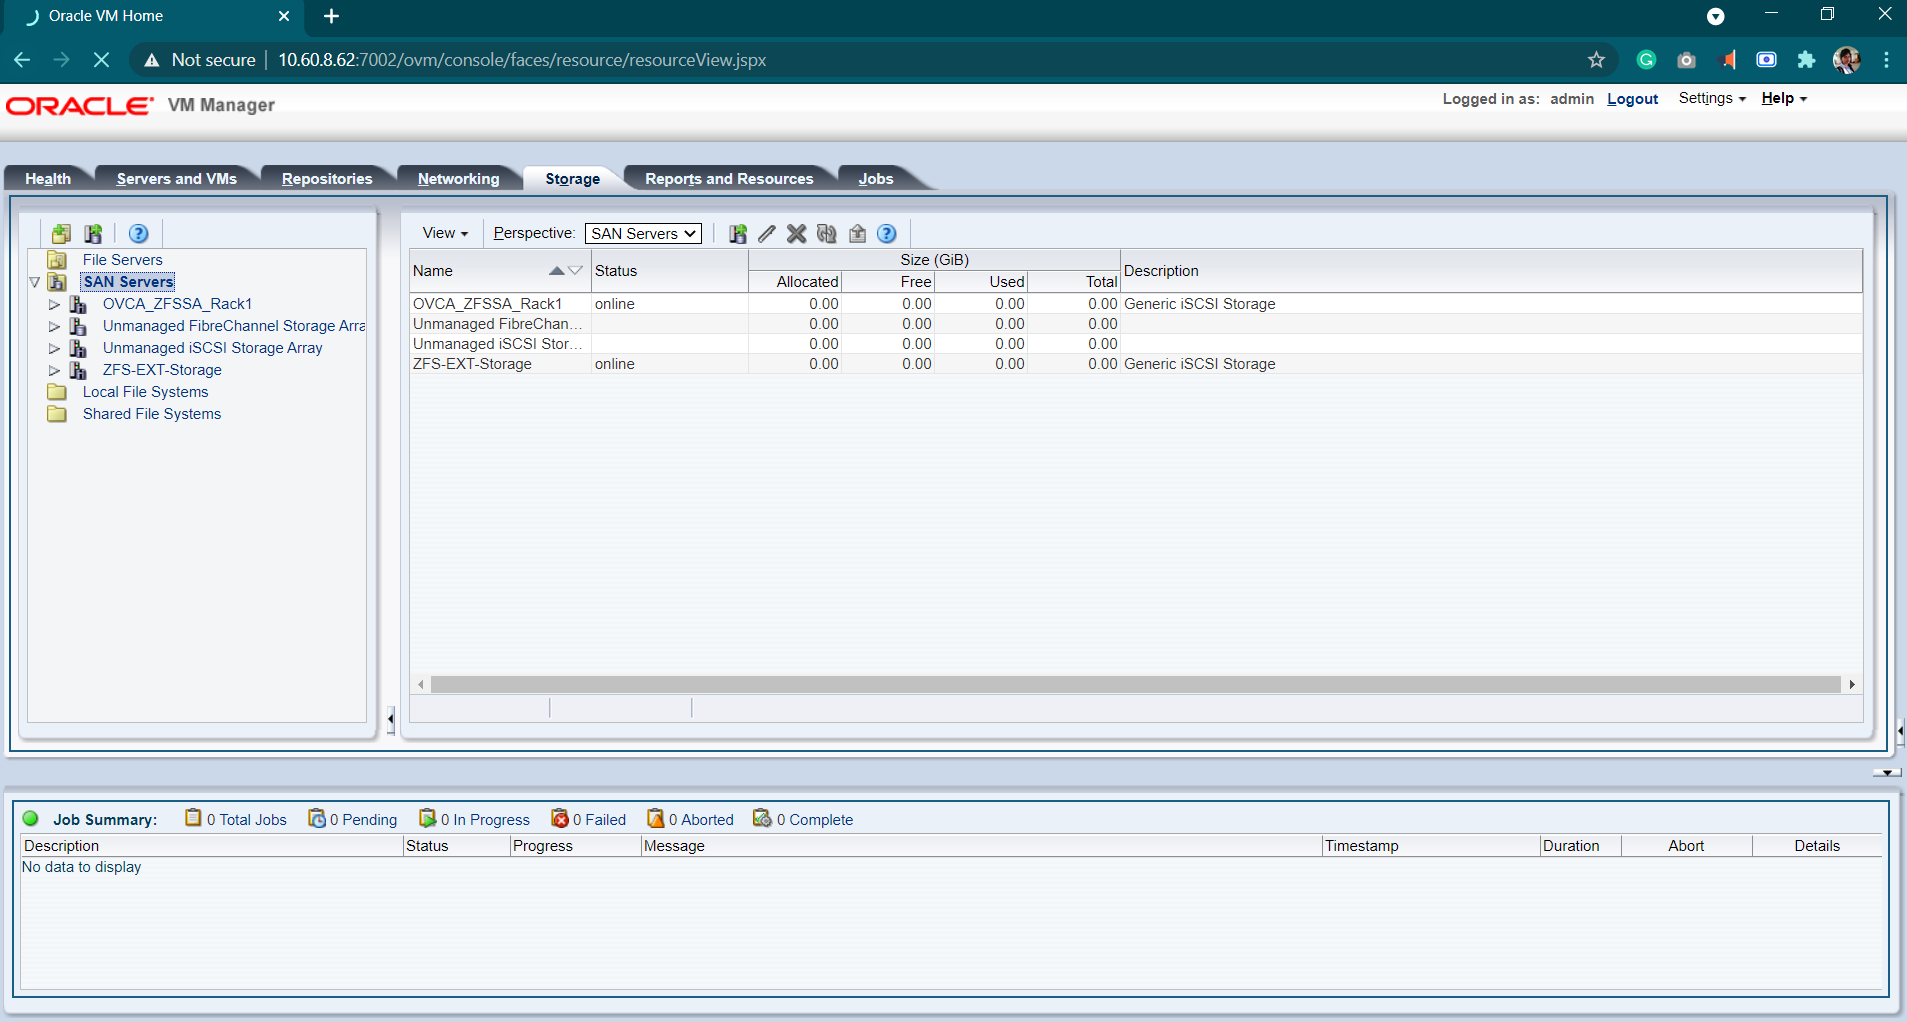Click the Logout link

point(1632,99)
